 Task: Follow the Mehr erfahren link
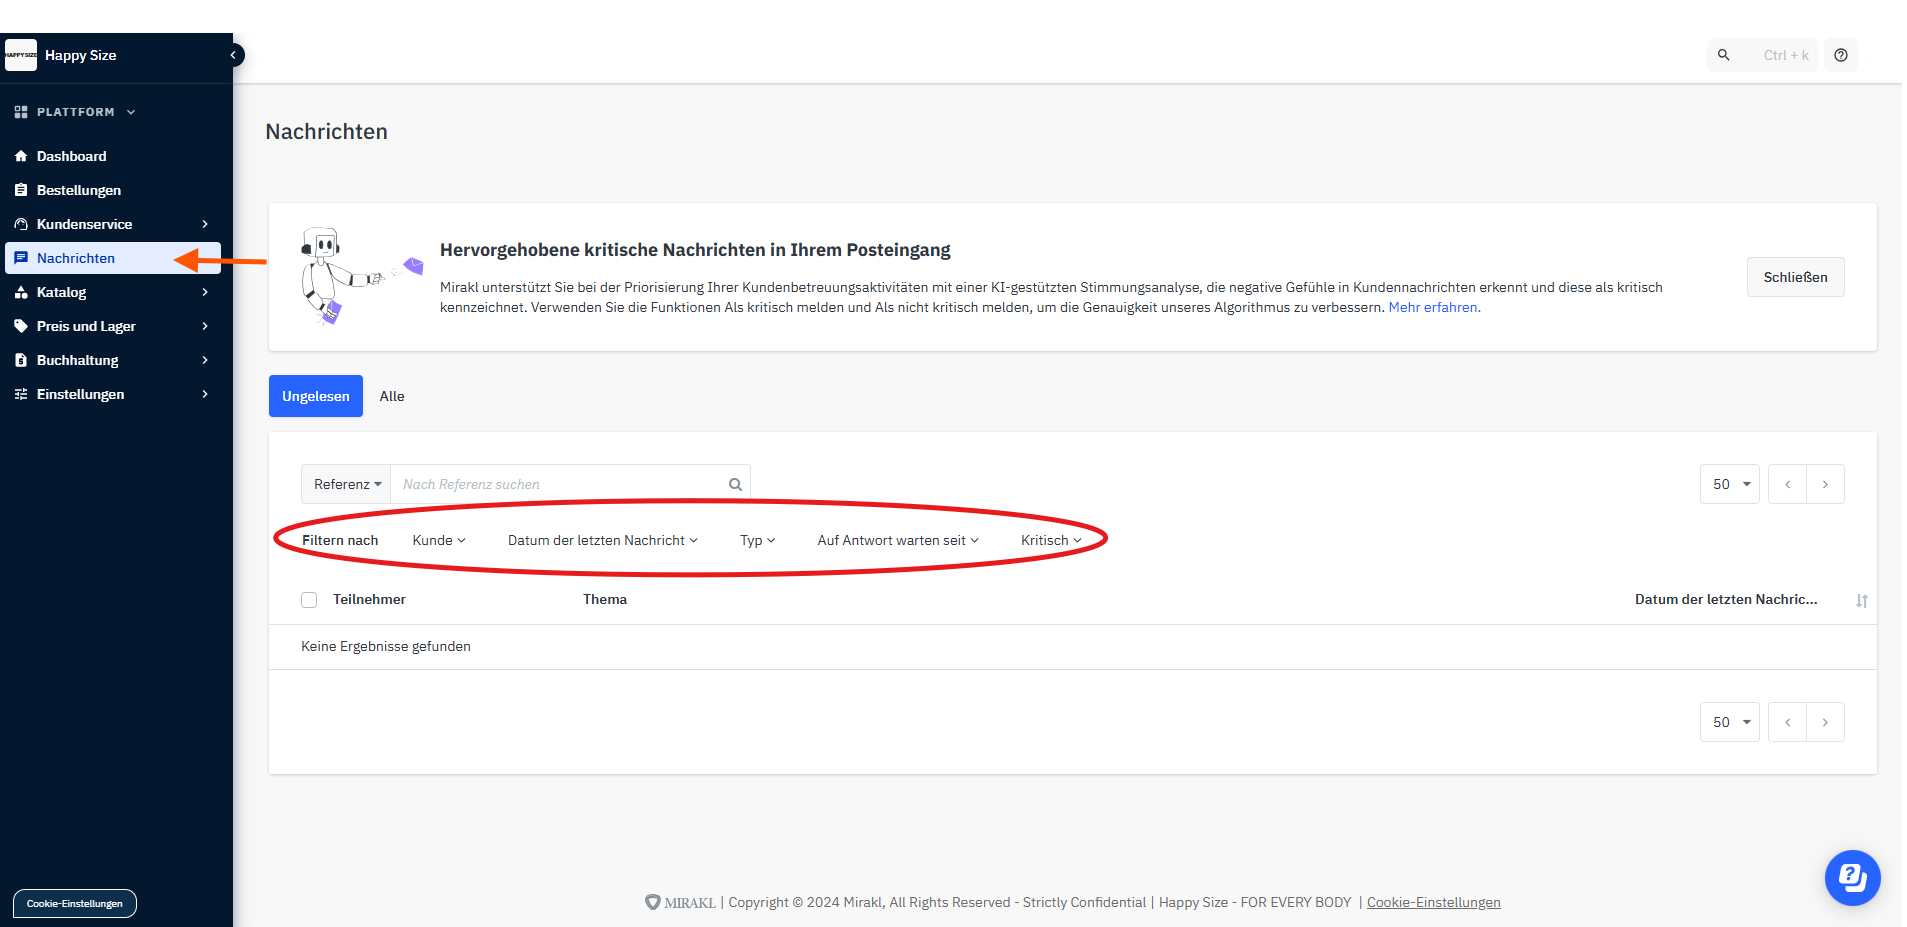1432,307
